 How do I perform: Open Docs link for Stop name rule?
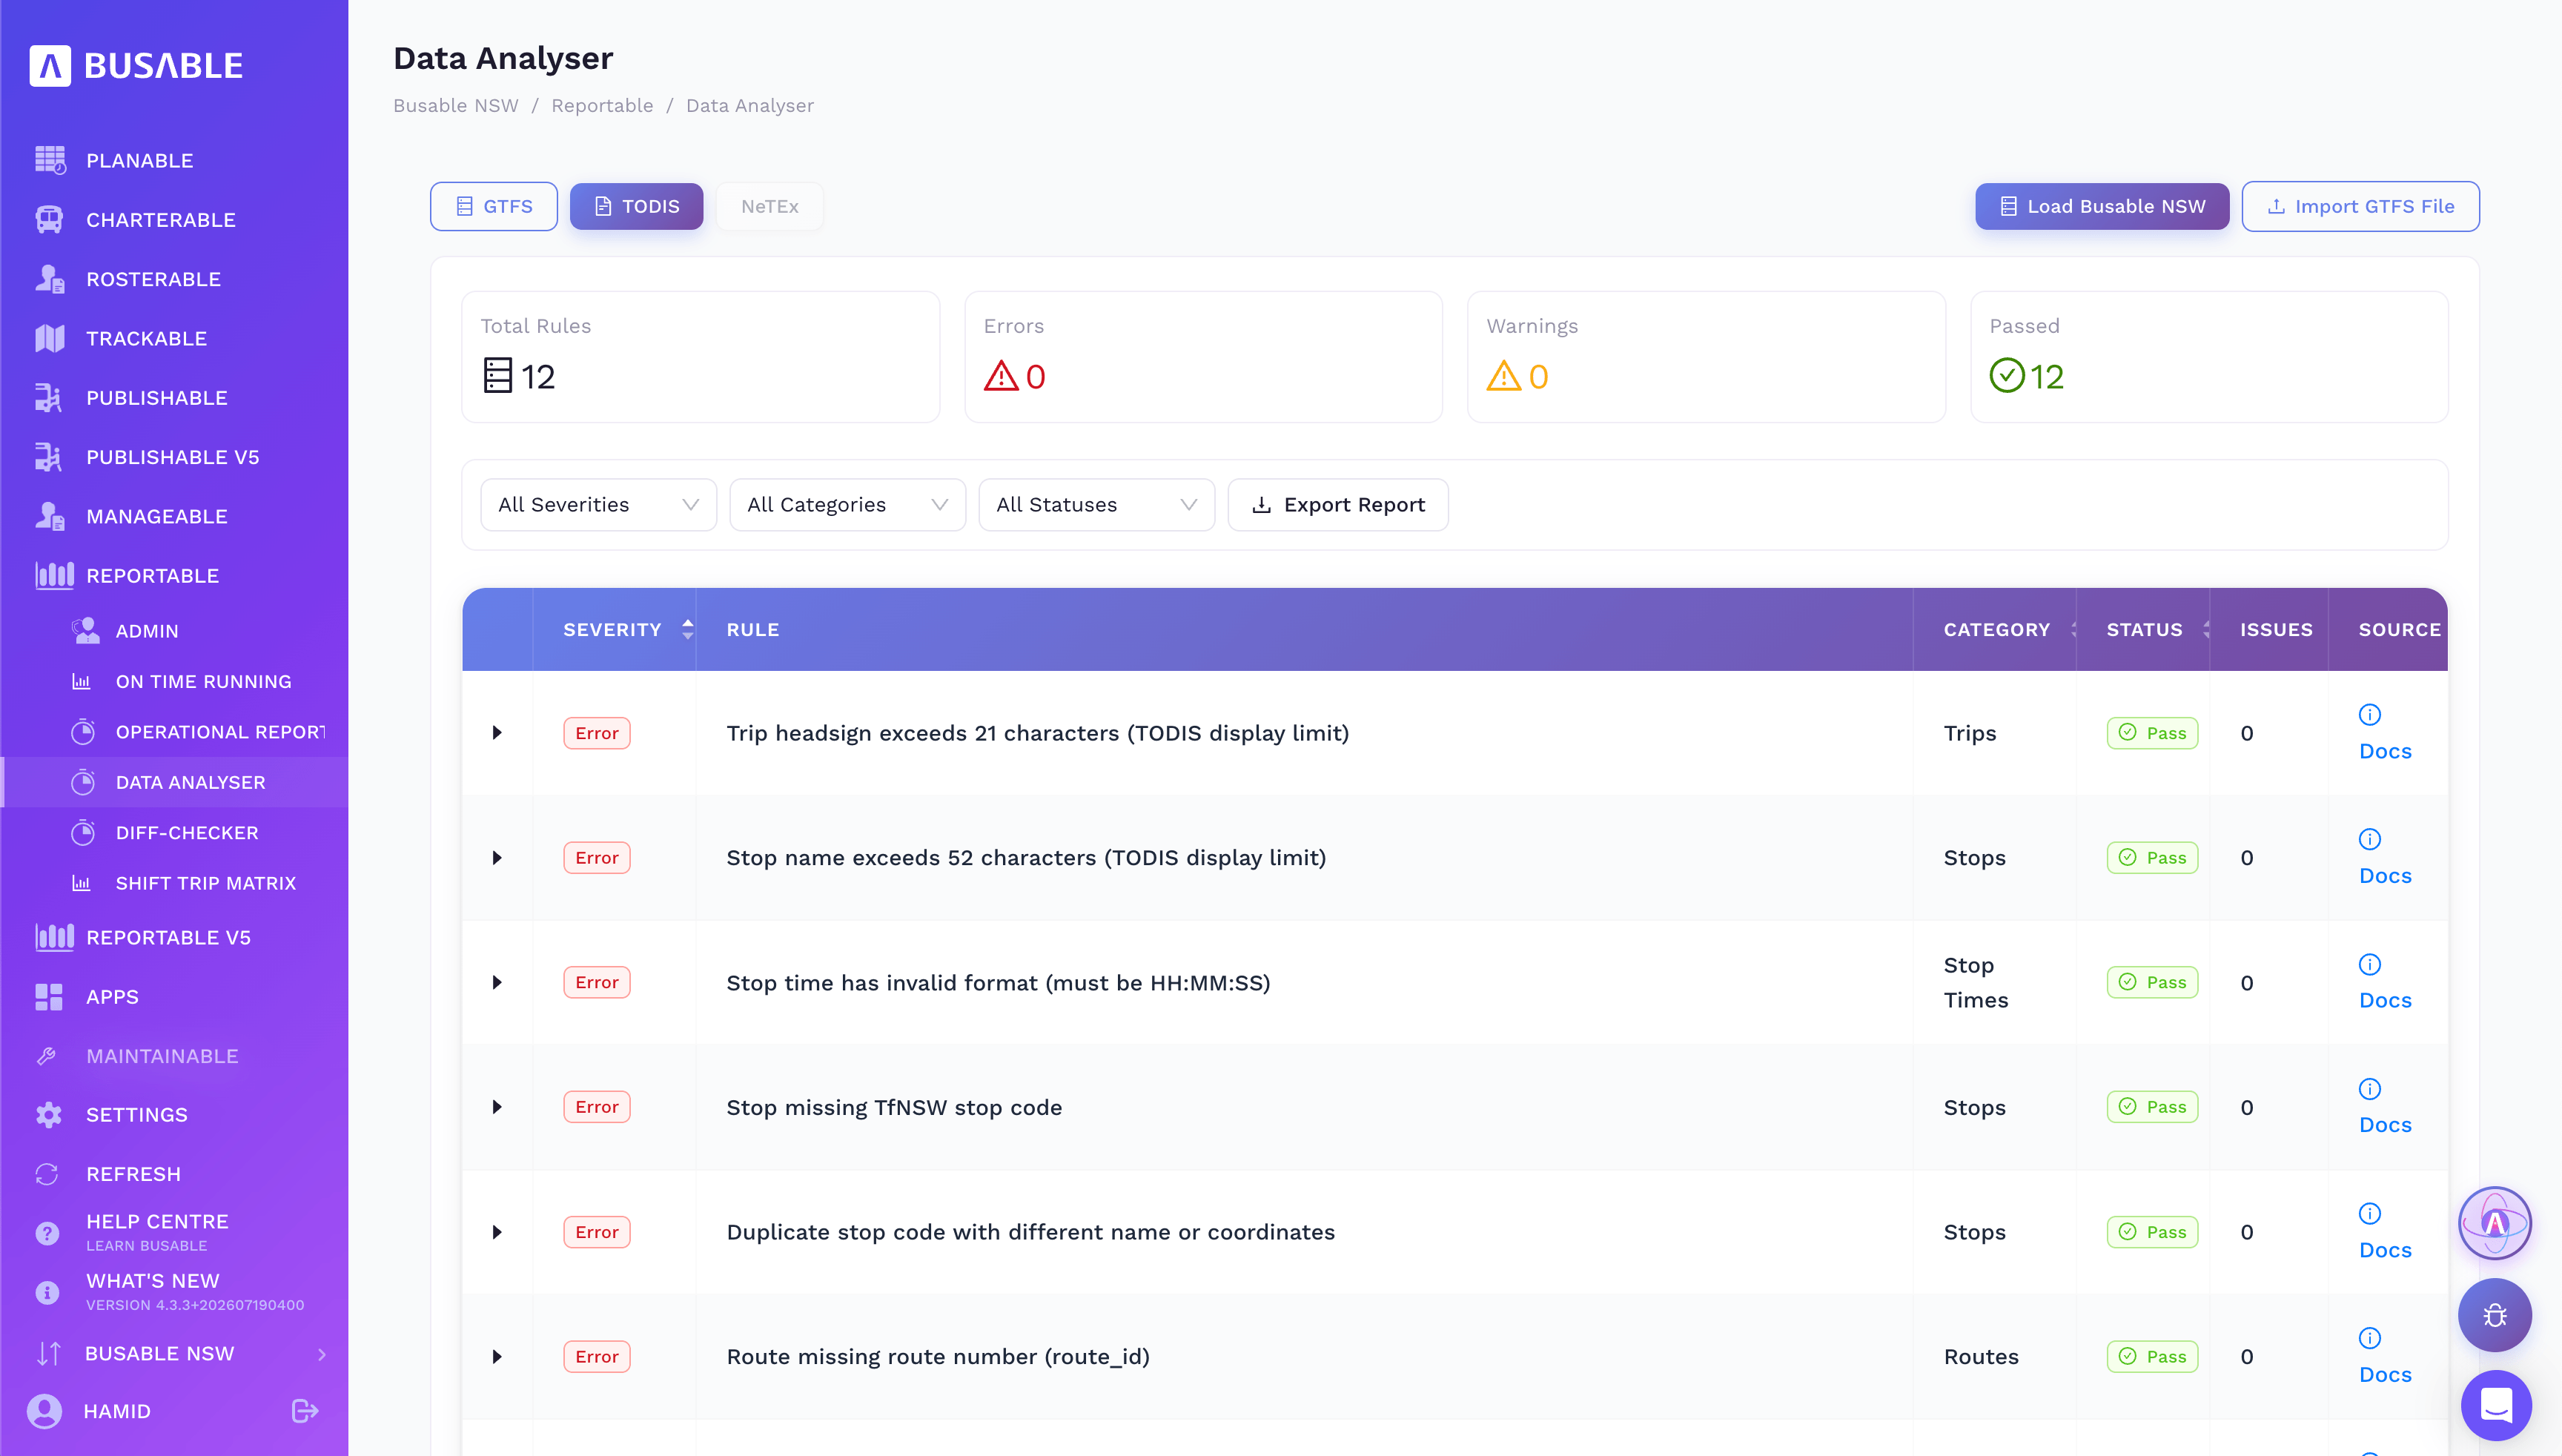(2385, 876)
